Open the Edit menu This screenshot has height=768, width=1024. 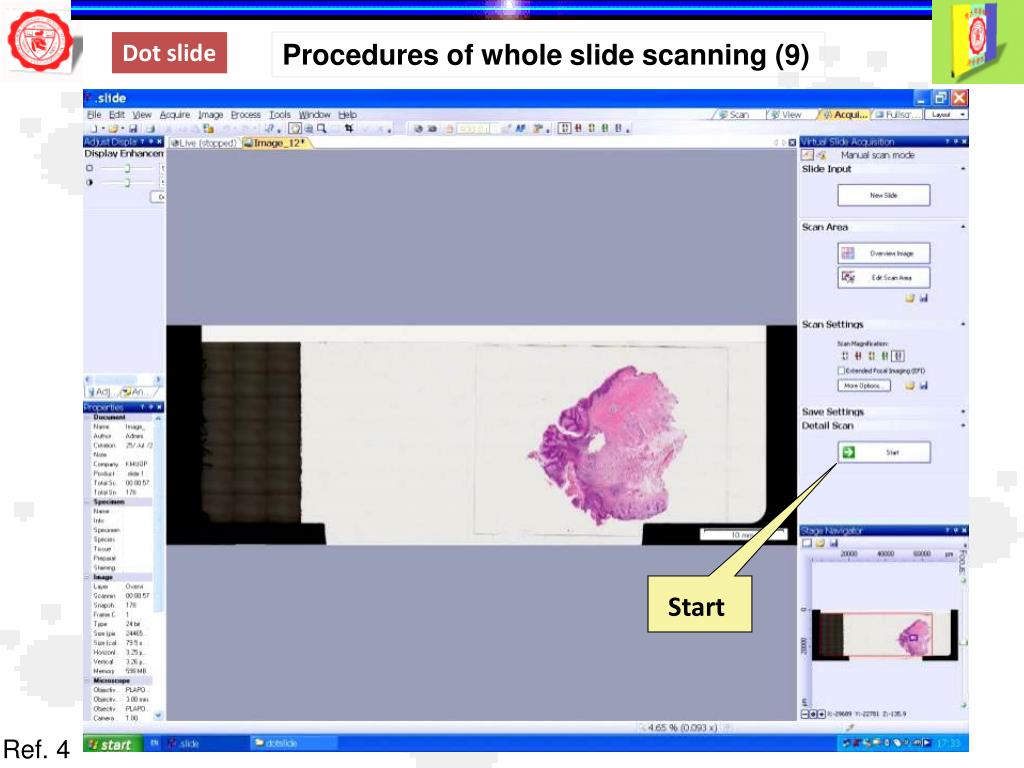click(117, 114)
